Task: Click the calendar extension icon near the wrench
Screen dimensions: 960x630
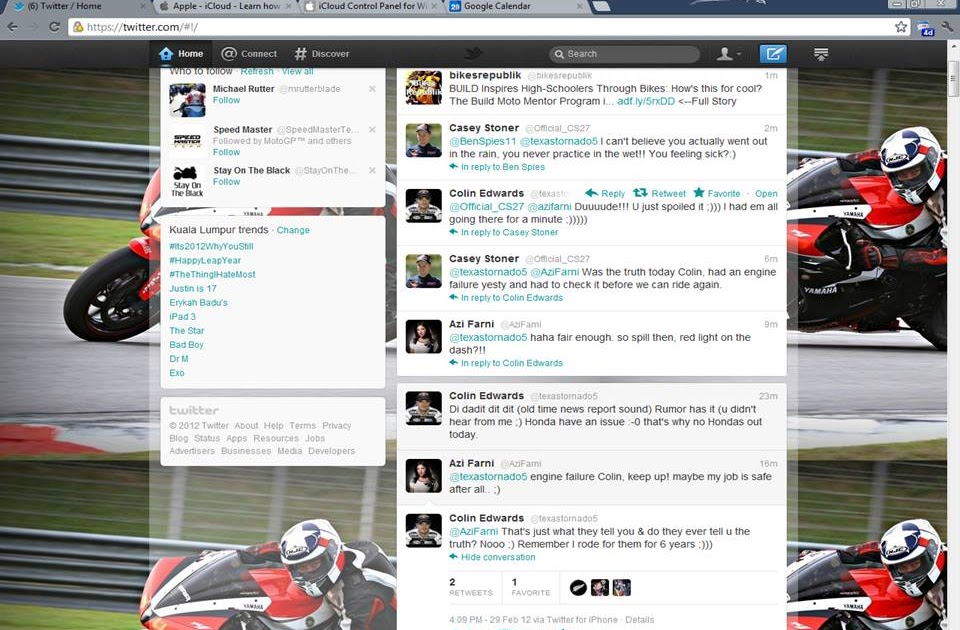Action: click(924, 28)
